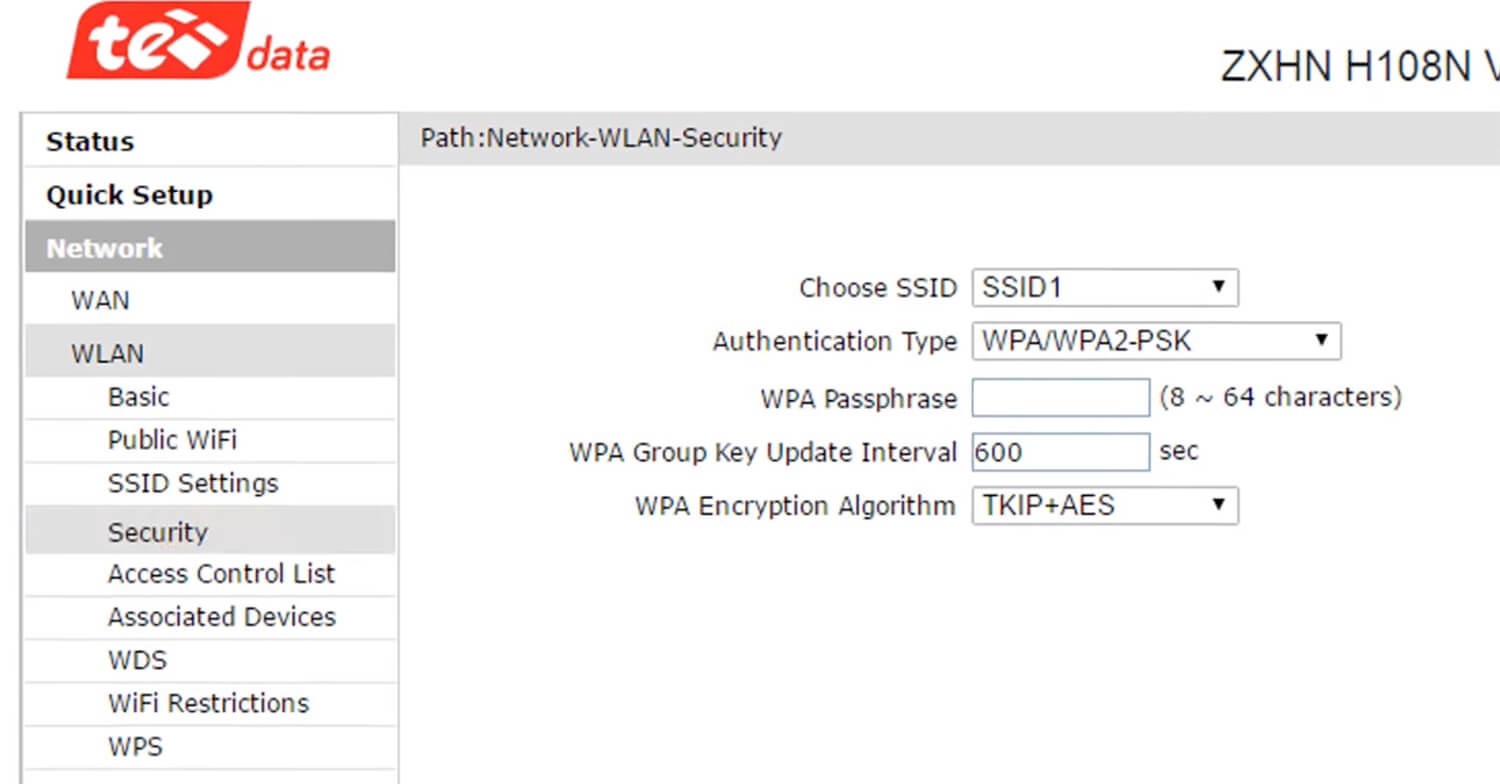1500x784 pixels.
Task: View Associated Devices page
Action: (x=221, y=617)
